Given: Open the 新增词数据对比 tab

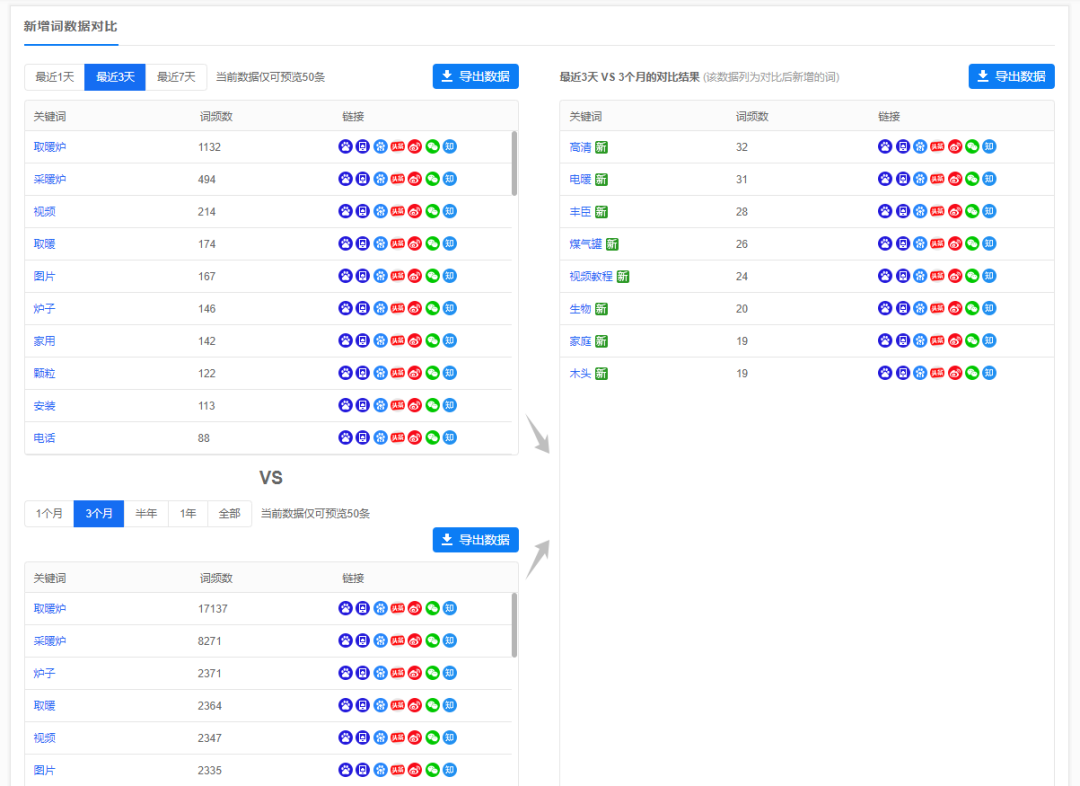Looking at the screenshot, I should click(x=70, y=27).
